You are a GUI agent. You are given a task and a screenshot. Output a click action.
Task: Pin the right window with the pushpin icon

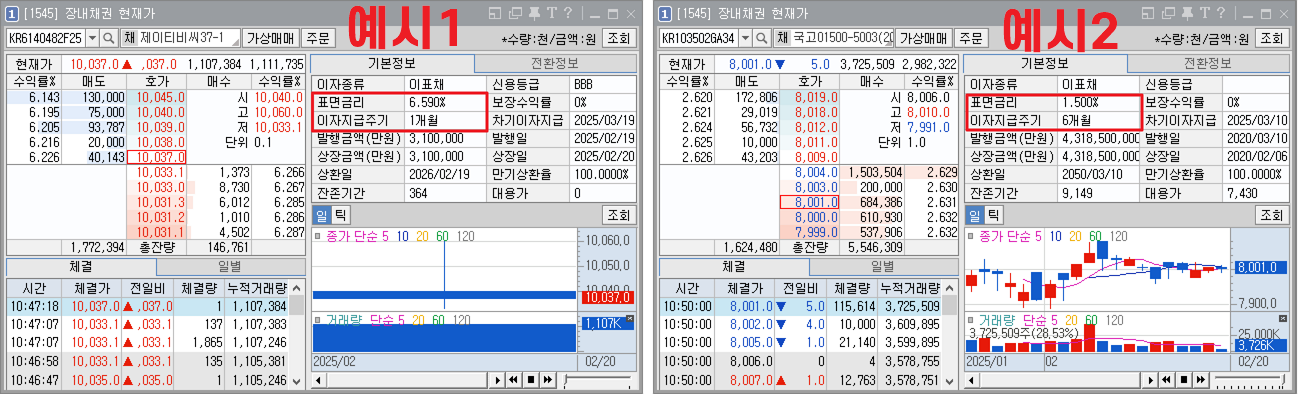click(1187, 13)
